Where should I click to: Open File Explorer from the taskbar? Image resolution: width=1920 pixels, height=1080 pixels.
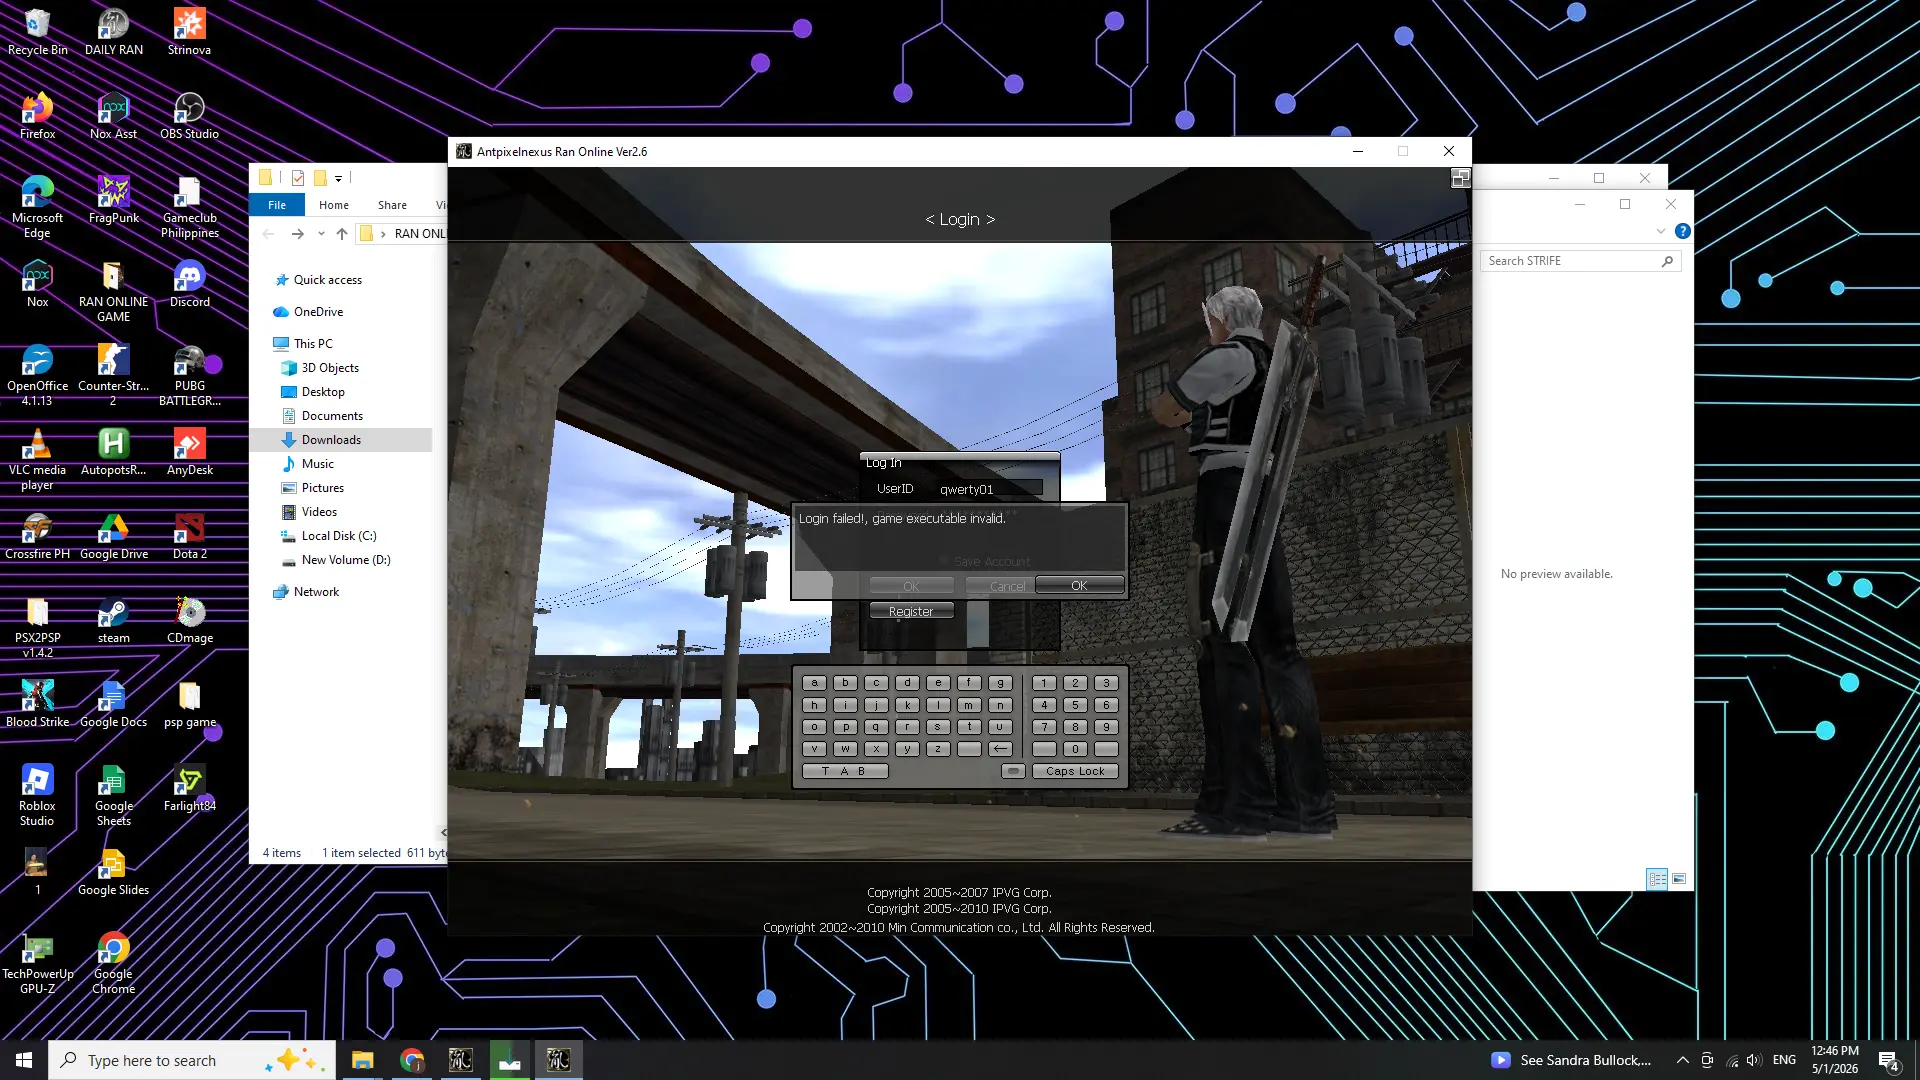pyautogui.click(x=362, y=1060)
